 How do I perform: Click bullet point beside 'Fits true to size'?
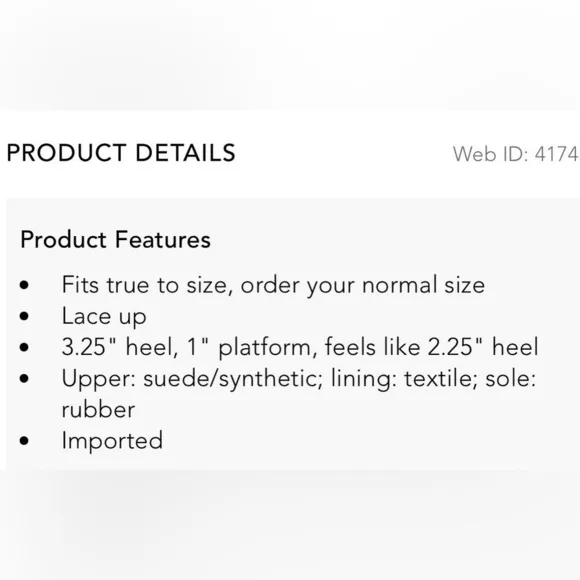[24, 285]
